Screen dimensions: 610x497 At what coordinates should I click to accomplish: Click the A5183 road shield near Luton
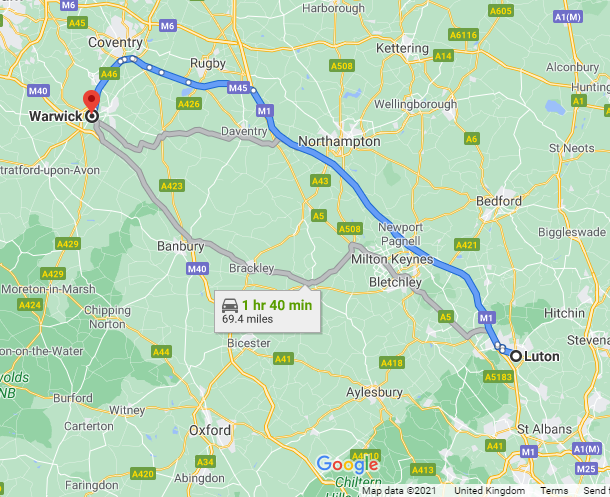tap(499, 376)
